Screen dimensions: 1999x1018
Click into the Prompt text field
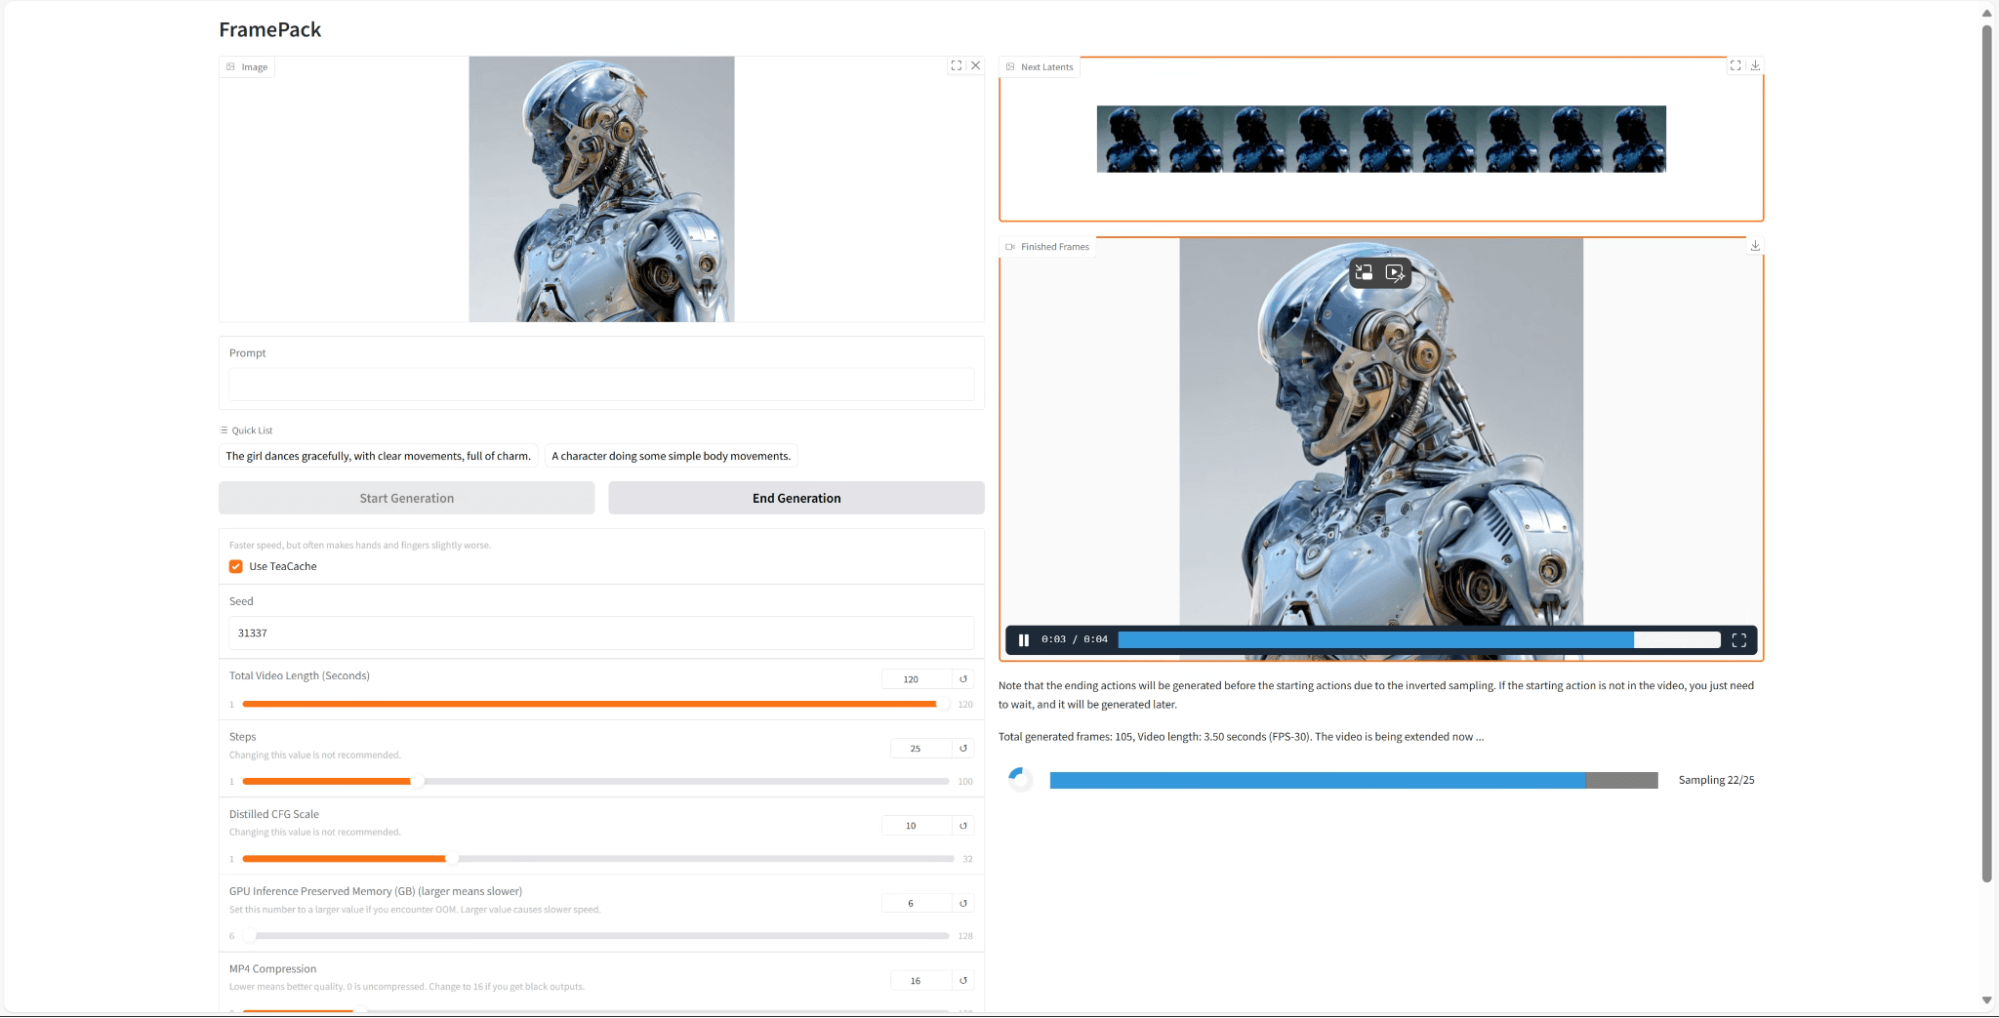(601, 384)
